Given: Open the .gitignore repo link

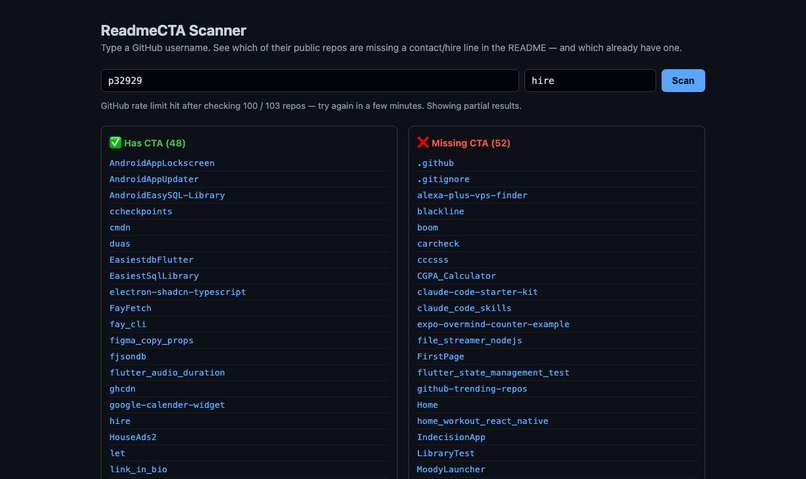Looking at the screenshot, I should tap(443, 179).
